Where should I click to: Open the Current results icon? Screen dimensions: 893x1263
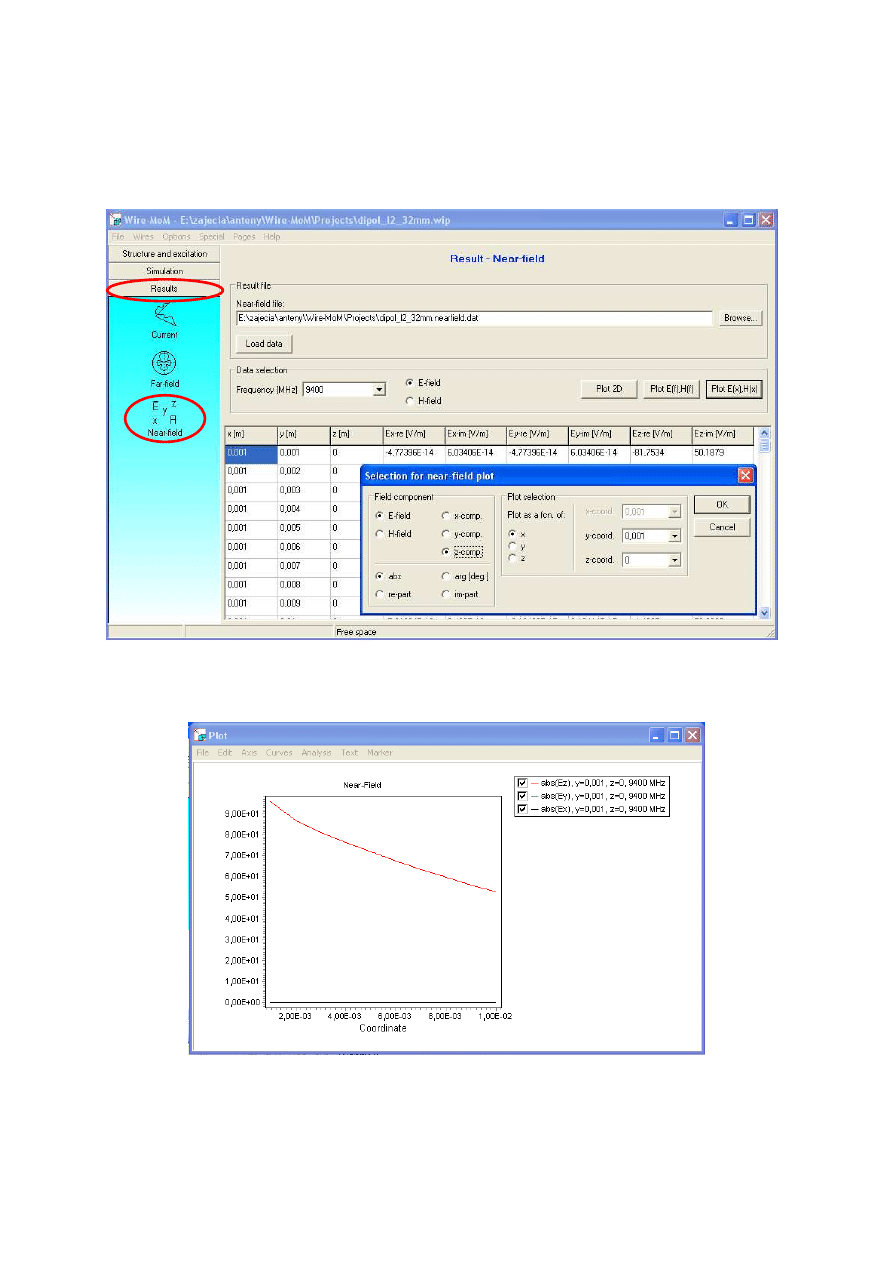coord(164,318)
